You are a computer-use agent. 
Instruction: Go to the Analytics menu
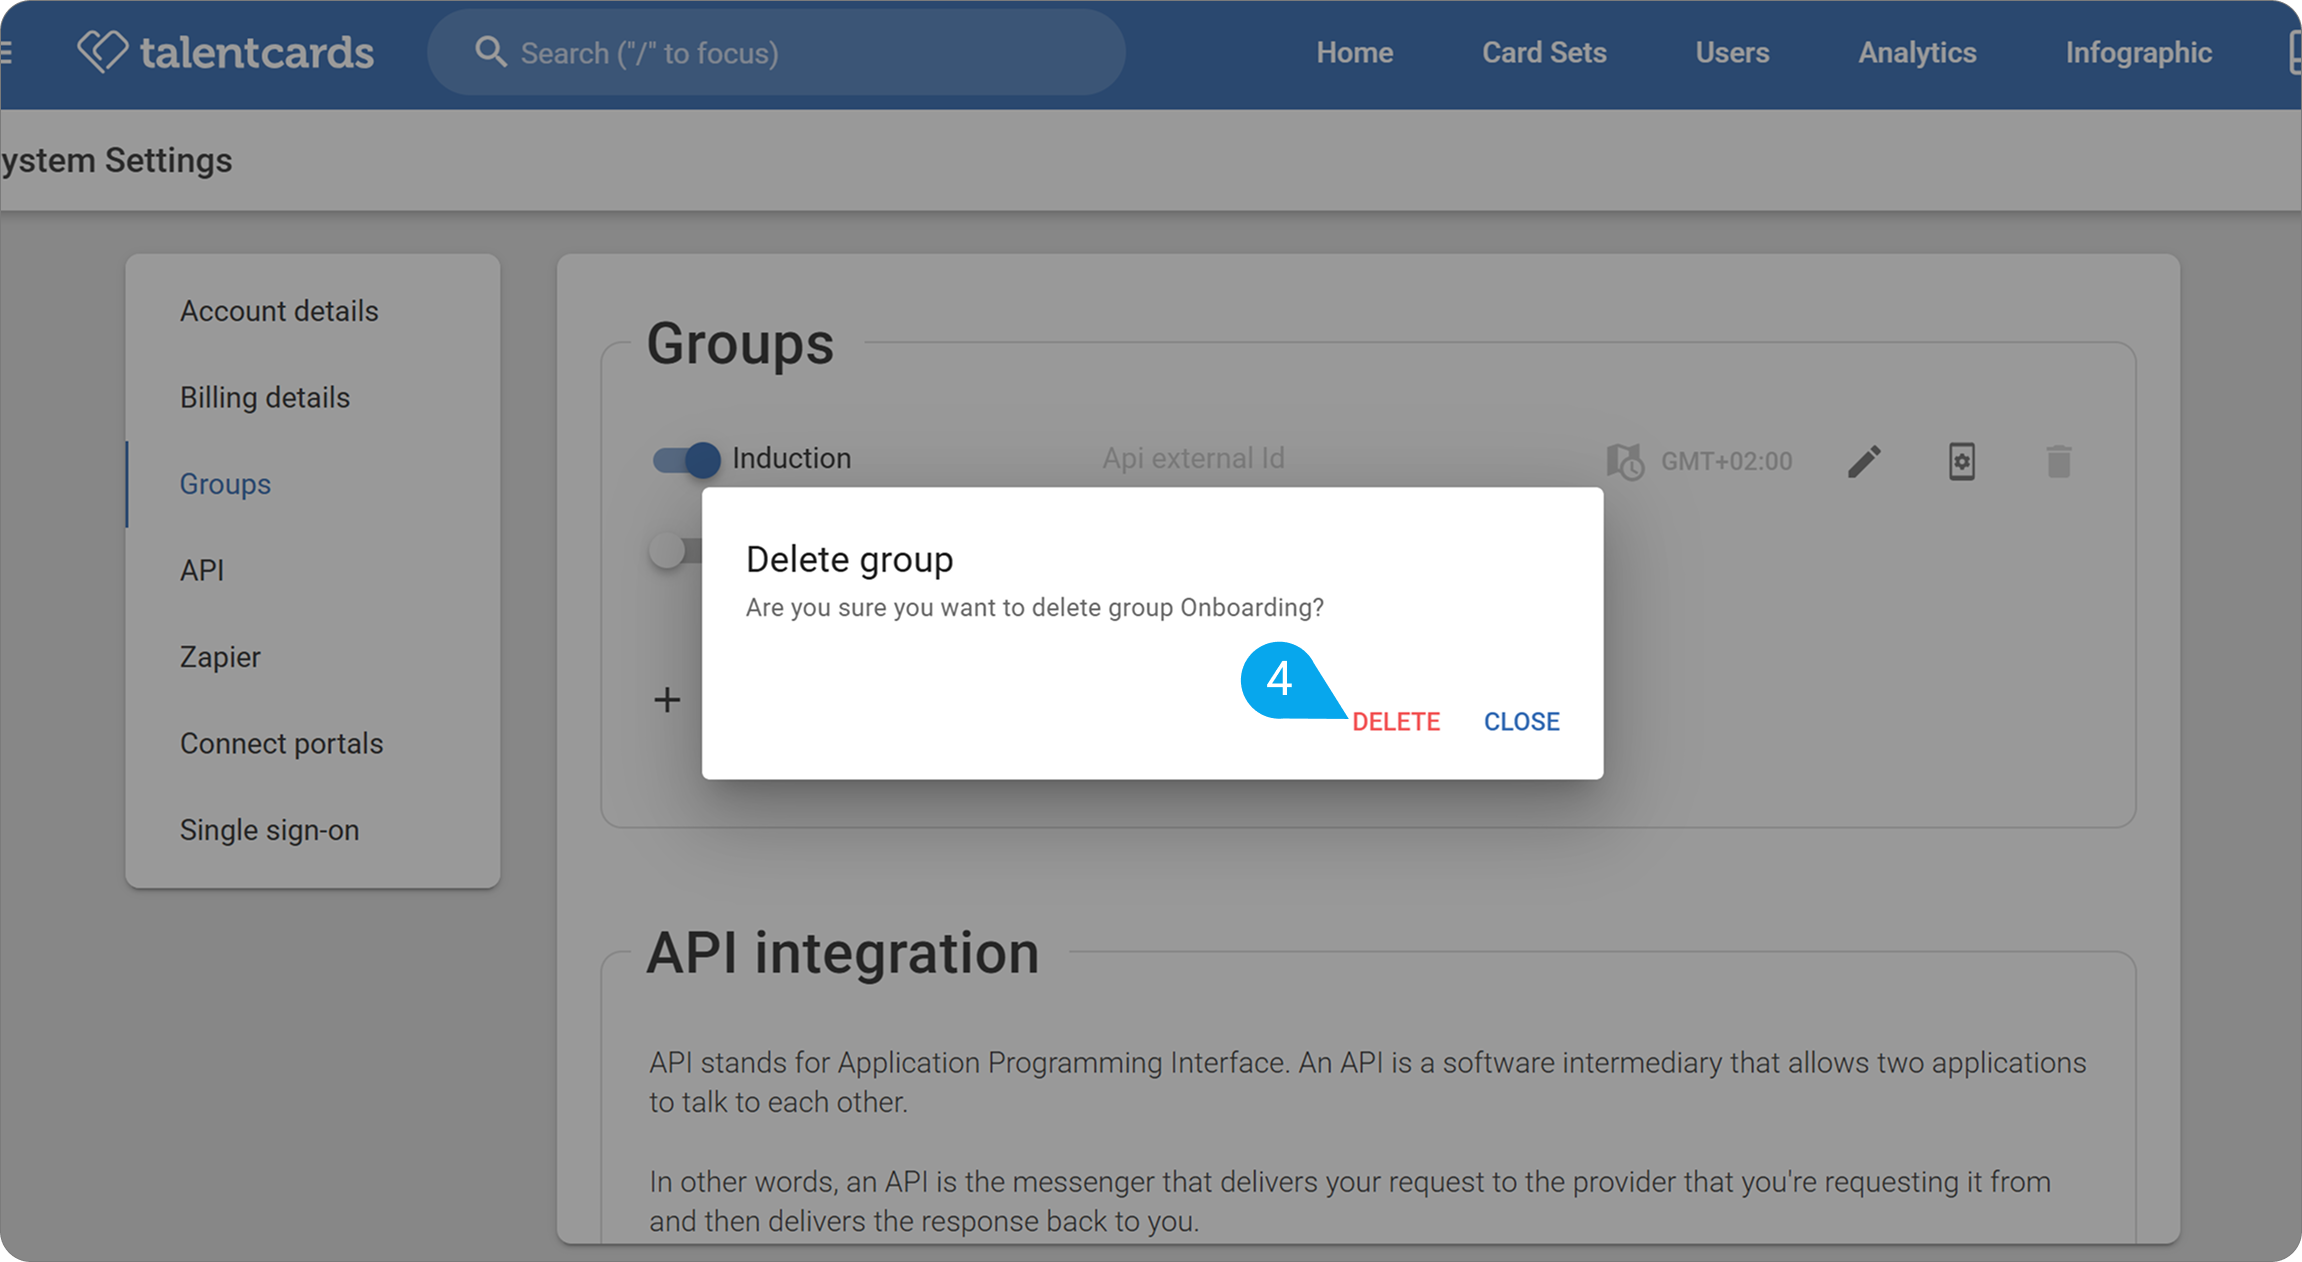1917,52
